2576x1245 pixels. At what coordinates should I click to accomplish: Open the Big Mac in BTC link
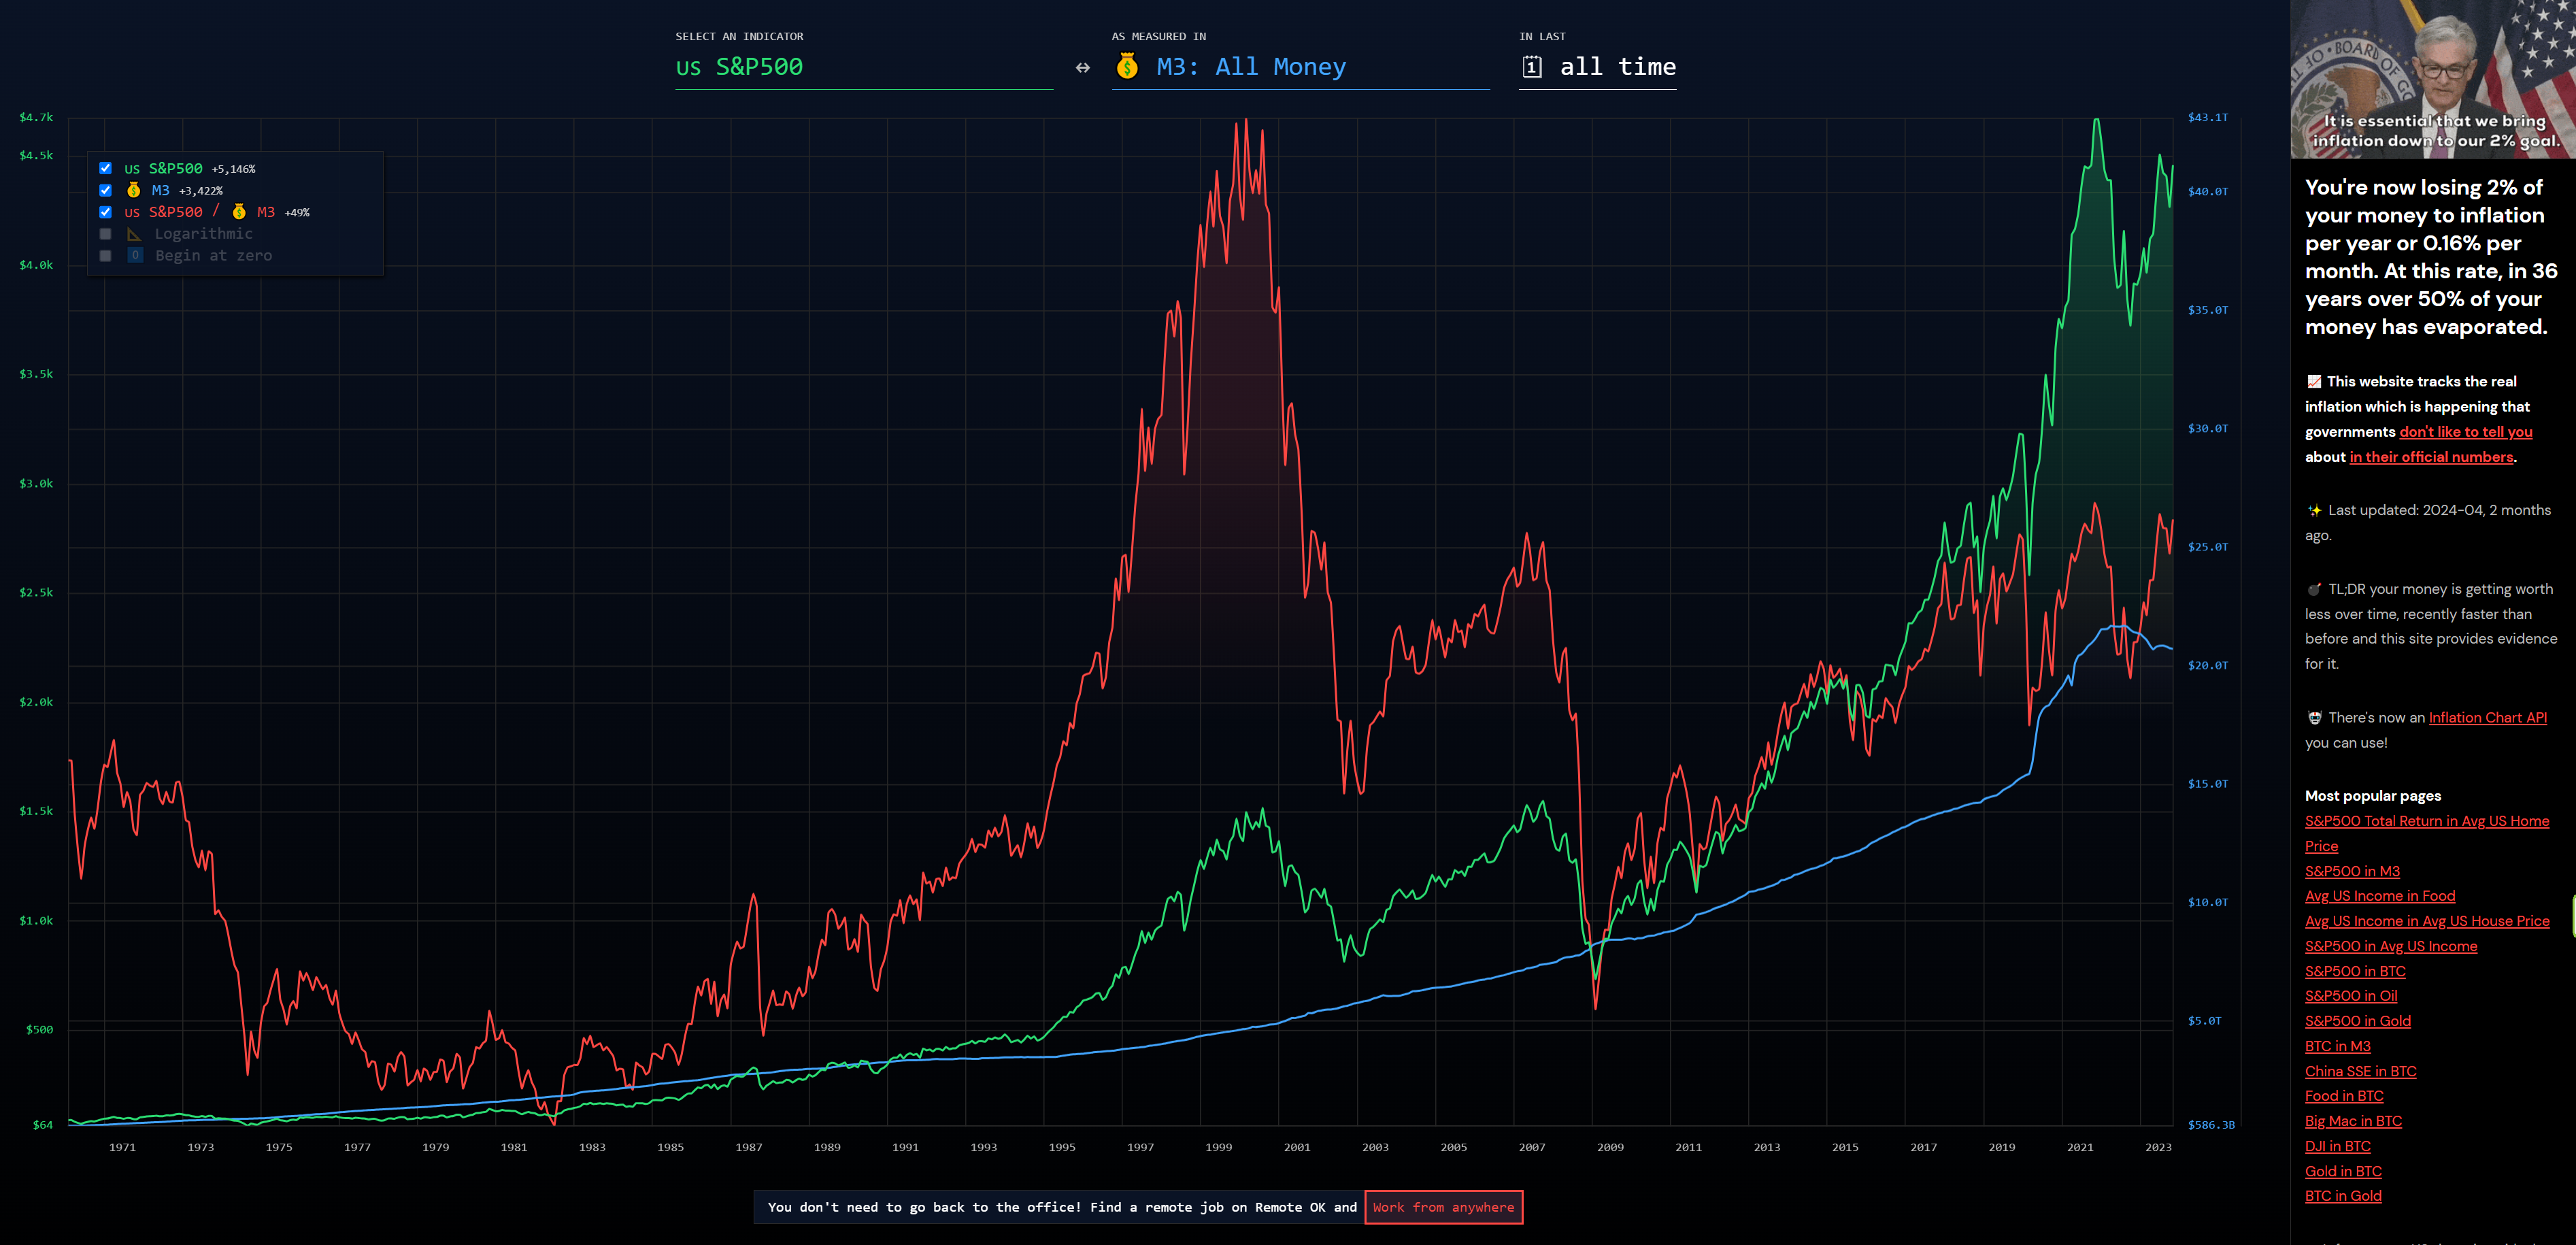coord(2353,1121)
